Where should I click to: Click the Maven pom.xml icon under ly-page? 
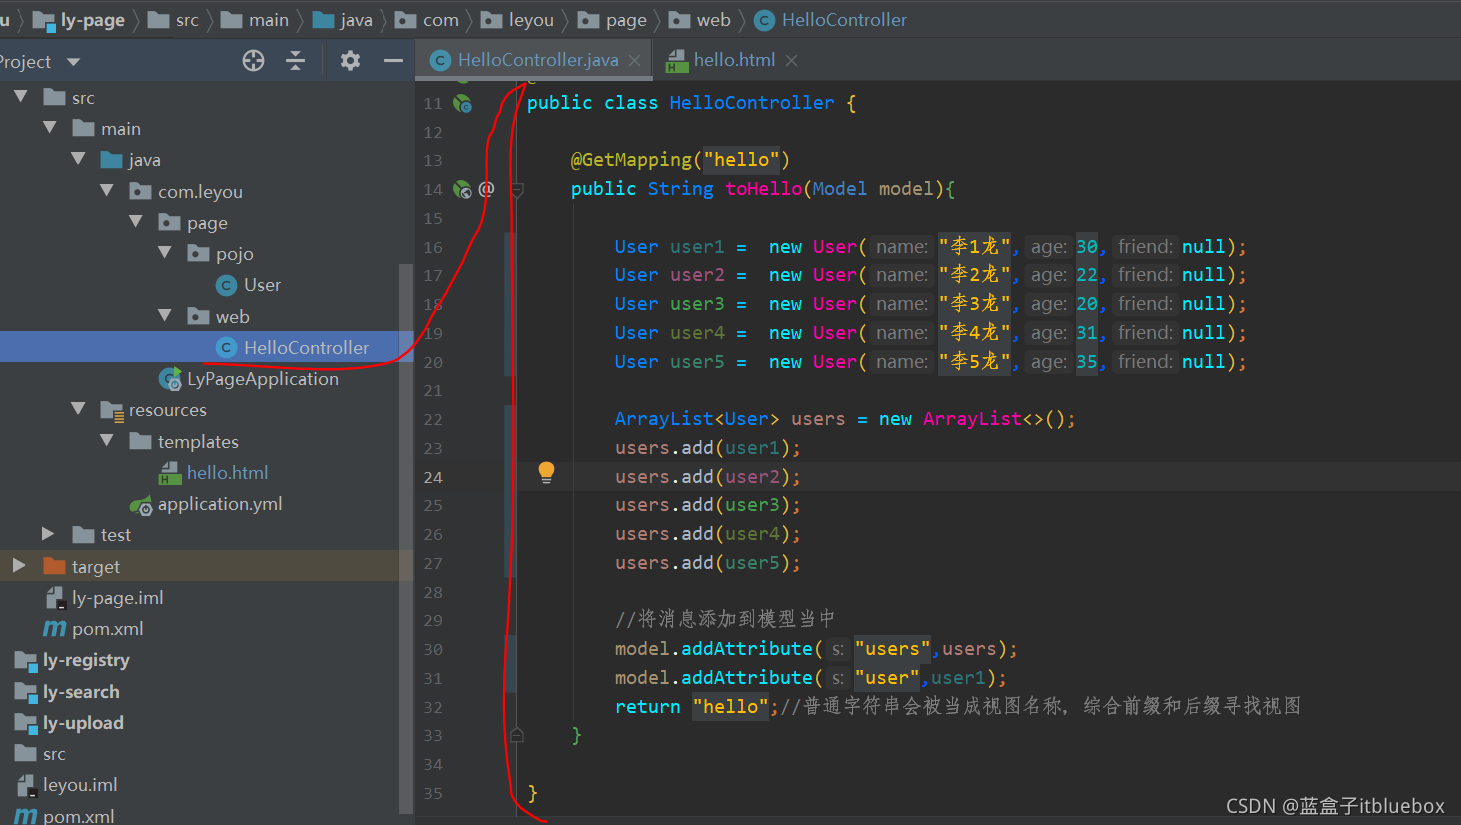tap(54, 629)
